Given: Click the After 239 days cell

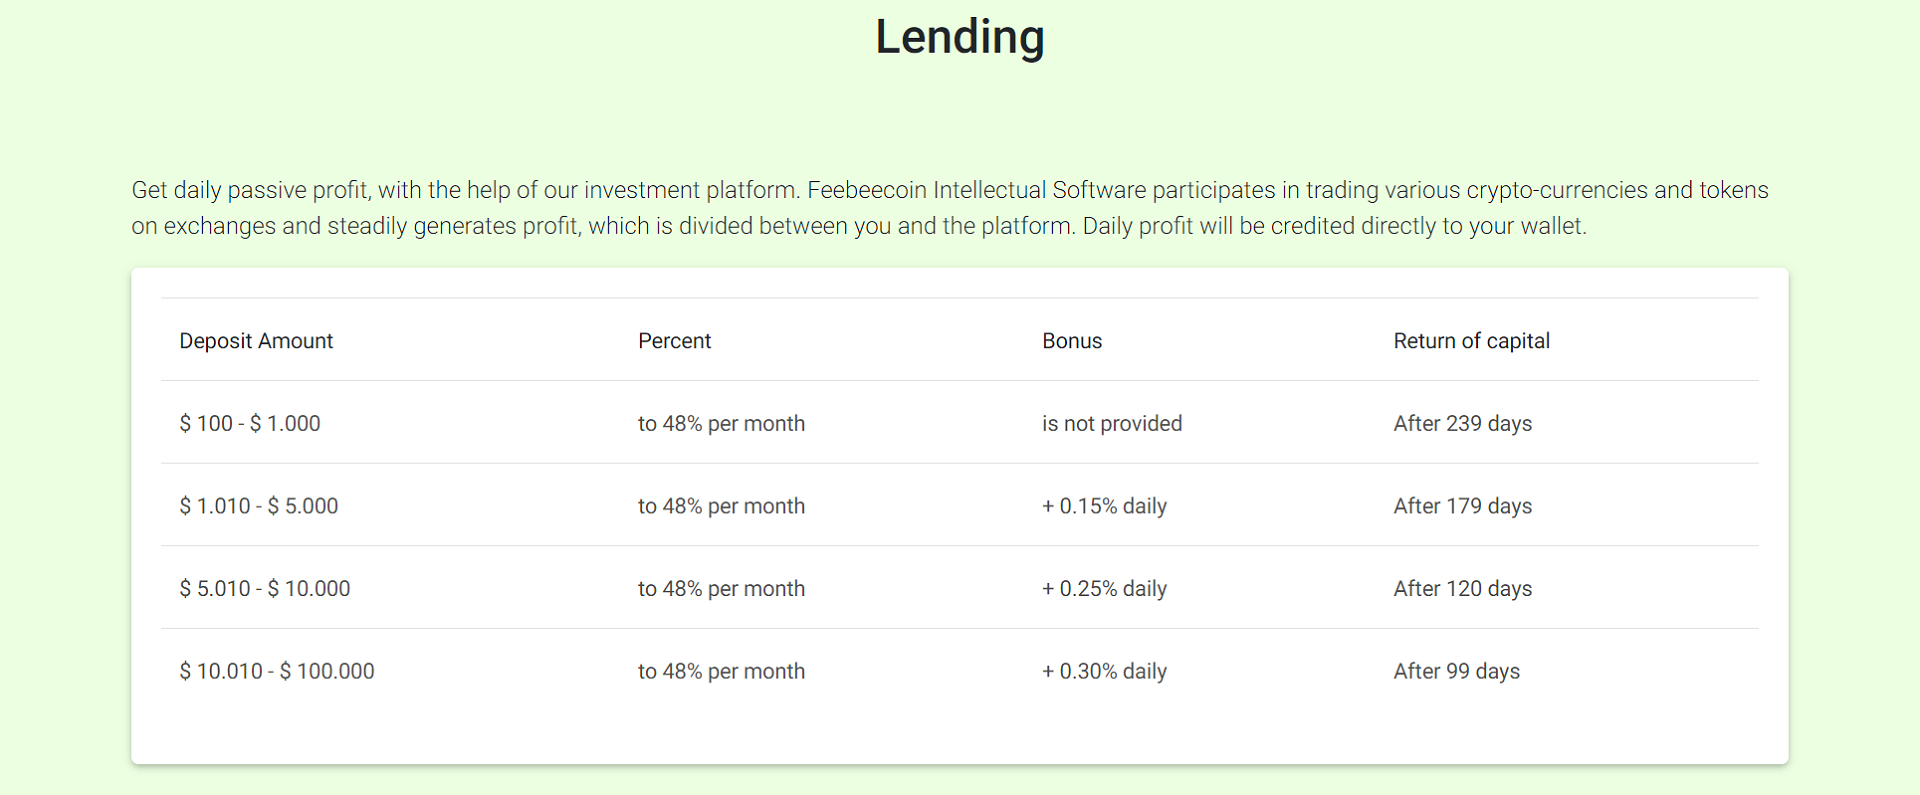Looking at the screenshot, I should pos(1462,424).
